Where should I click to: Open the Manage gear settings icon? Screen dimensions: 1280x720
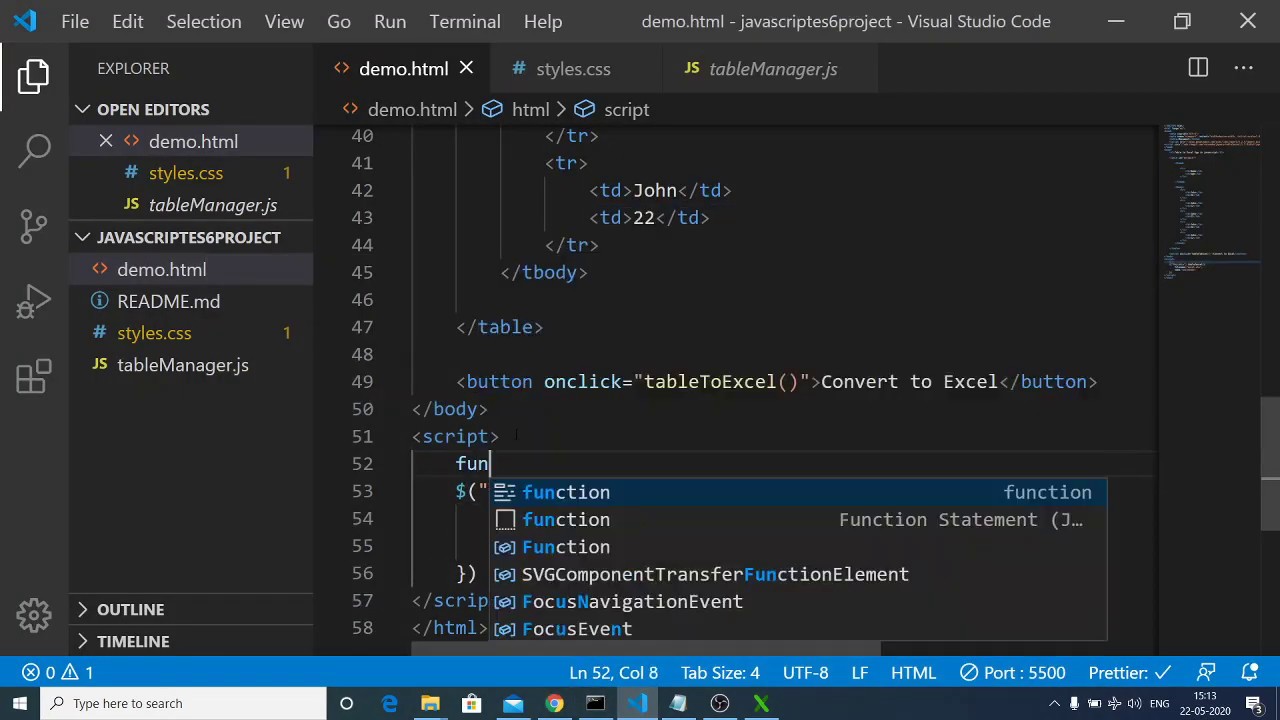point(34,615)
